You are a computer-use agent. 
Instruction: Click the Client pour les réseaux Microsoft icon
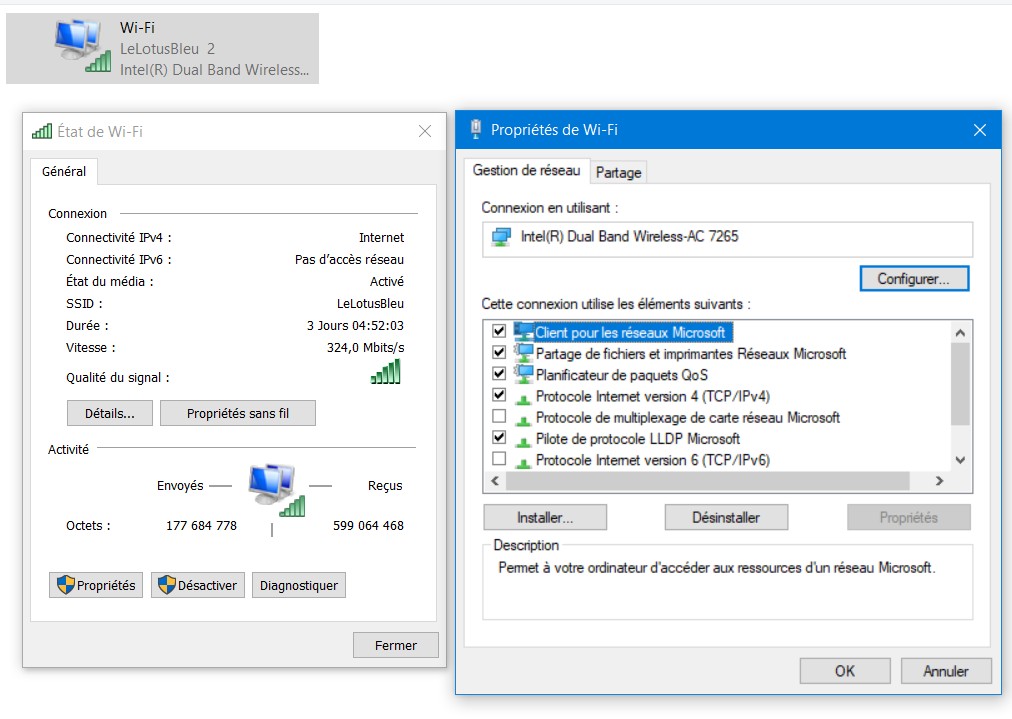click(524, 331)
